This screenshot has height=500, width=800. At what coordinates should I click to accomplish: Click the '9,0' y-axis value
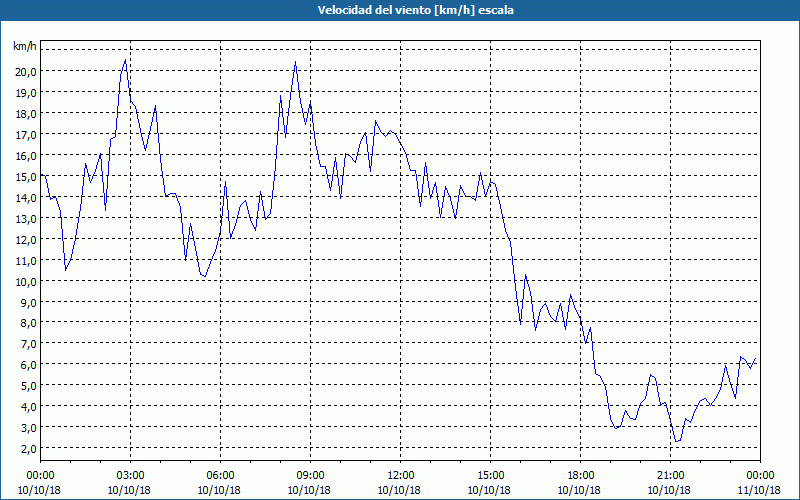point(29,302)
